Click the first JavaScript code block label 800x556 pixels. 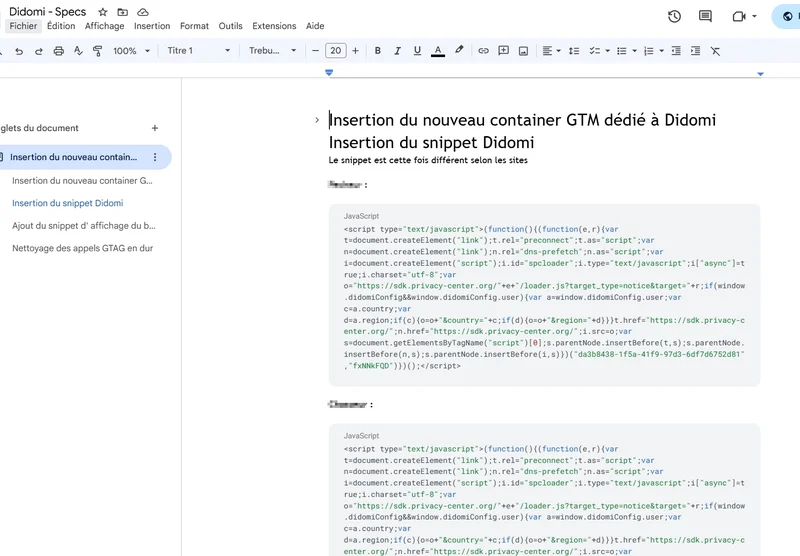[361, 216]
